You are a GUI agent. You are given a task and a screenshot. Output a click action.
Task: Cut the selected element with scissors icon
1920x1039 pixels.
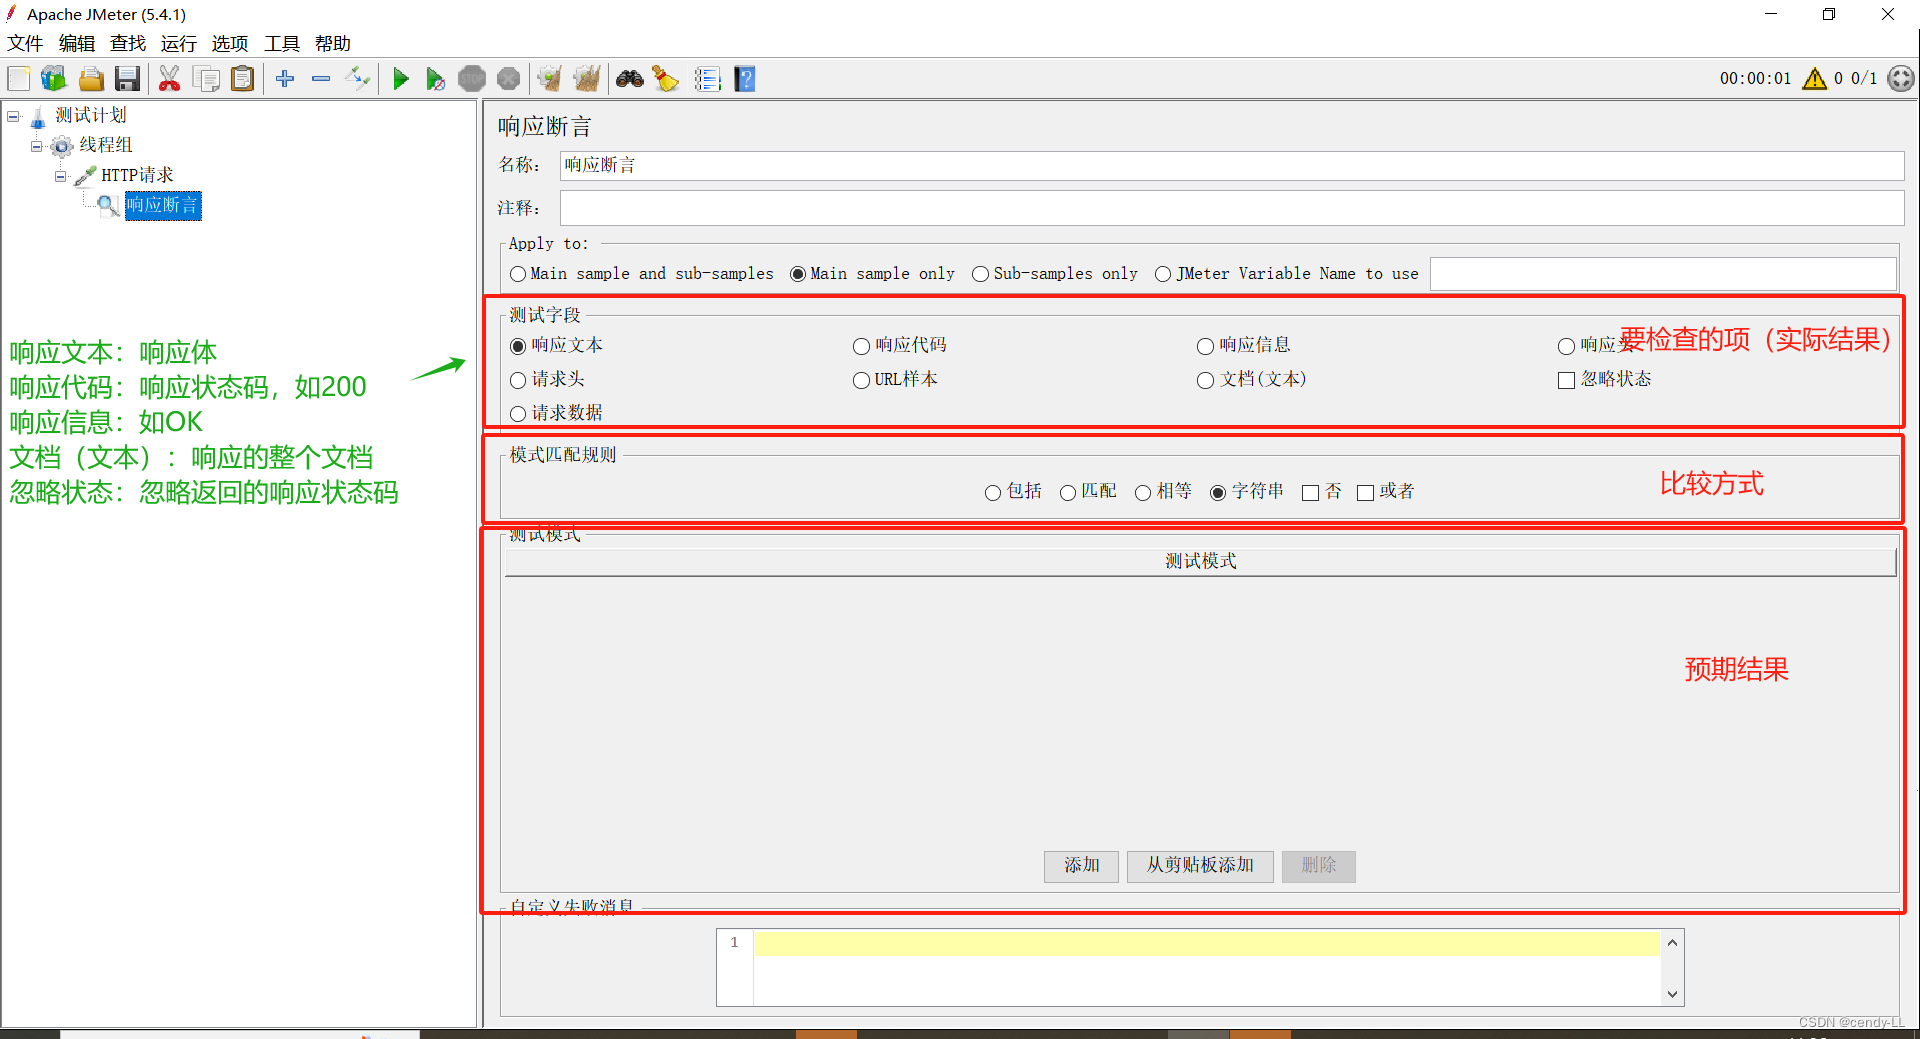click(x=169, y=78)
